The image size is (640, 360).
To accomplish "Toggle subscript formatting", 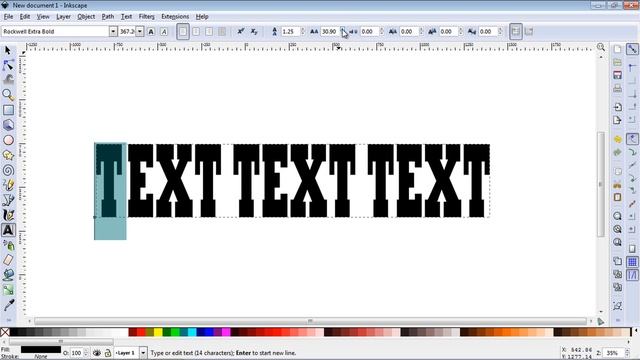I will coord(254,31).
